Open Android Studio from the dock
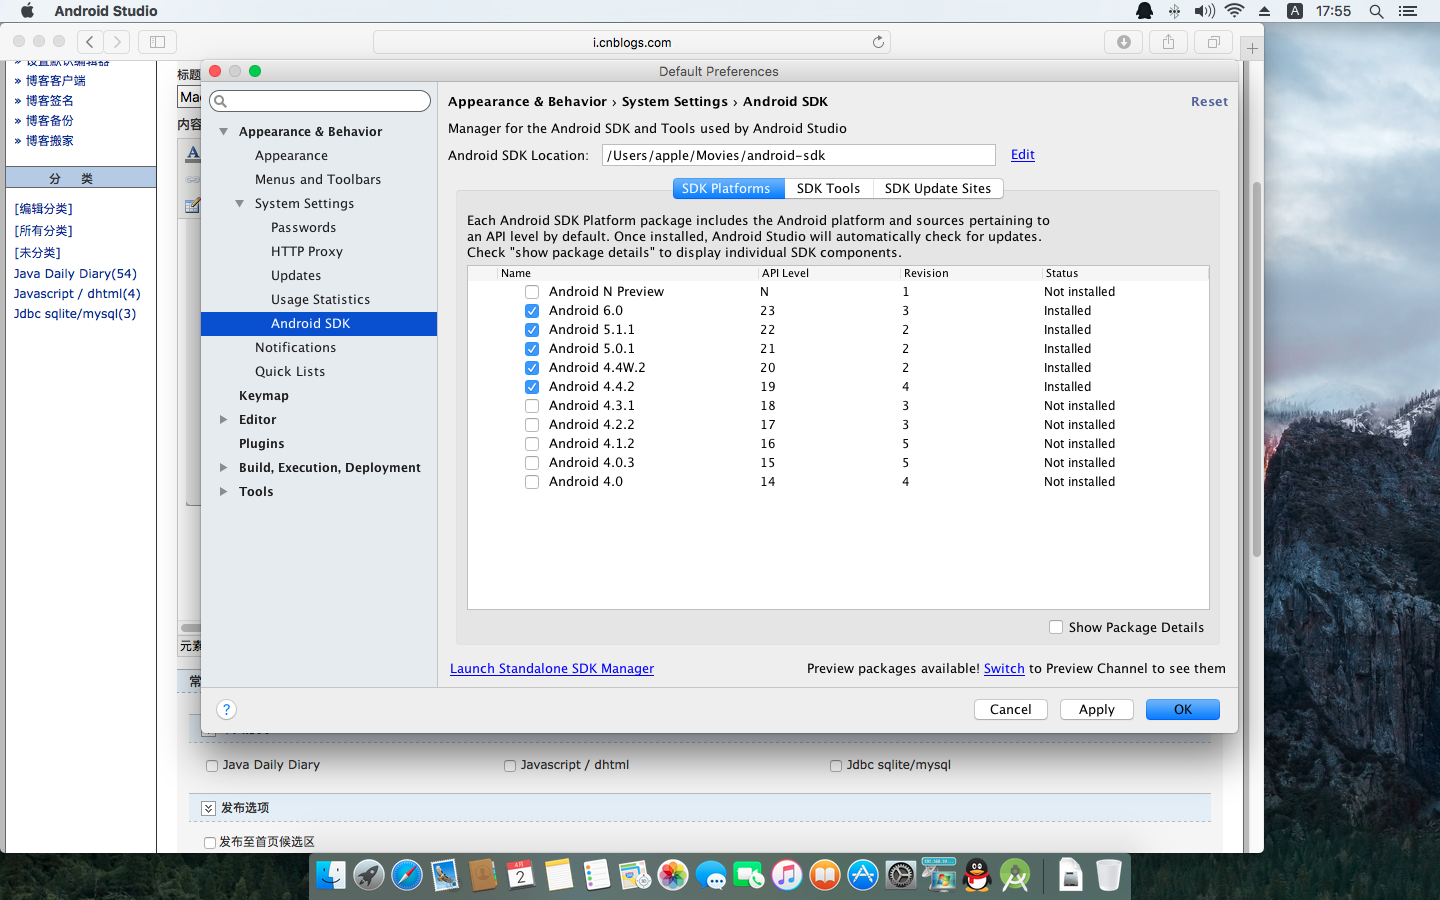Viewport: 1440px width, 900px height. tap(1015, 875)
